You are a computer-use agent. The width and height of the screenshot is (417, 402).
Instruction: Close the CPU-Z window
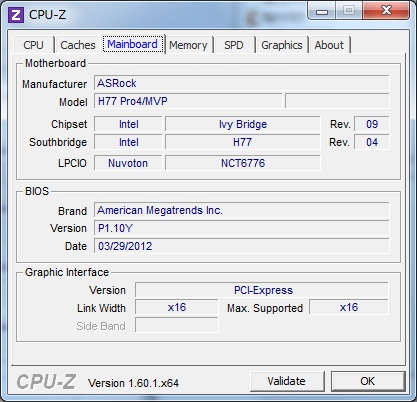pos(386,10)
